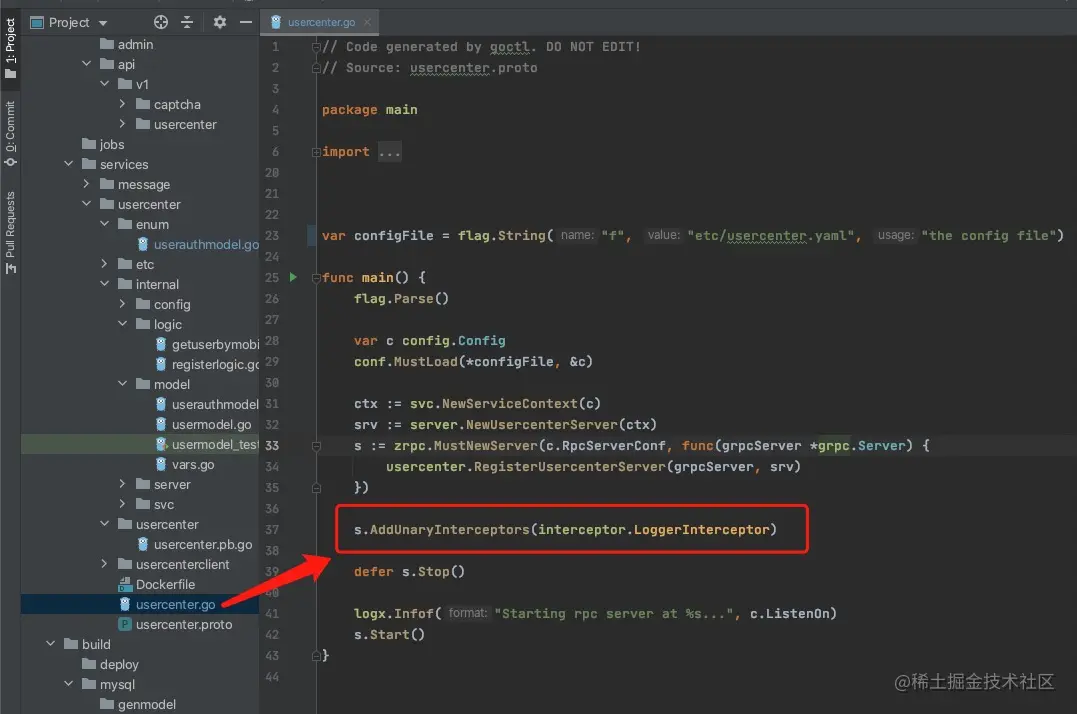This screenshot has height=714, width=1077.
Task: Open the Pull Requests tool window tab
Action: point(10,232)
